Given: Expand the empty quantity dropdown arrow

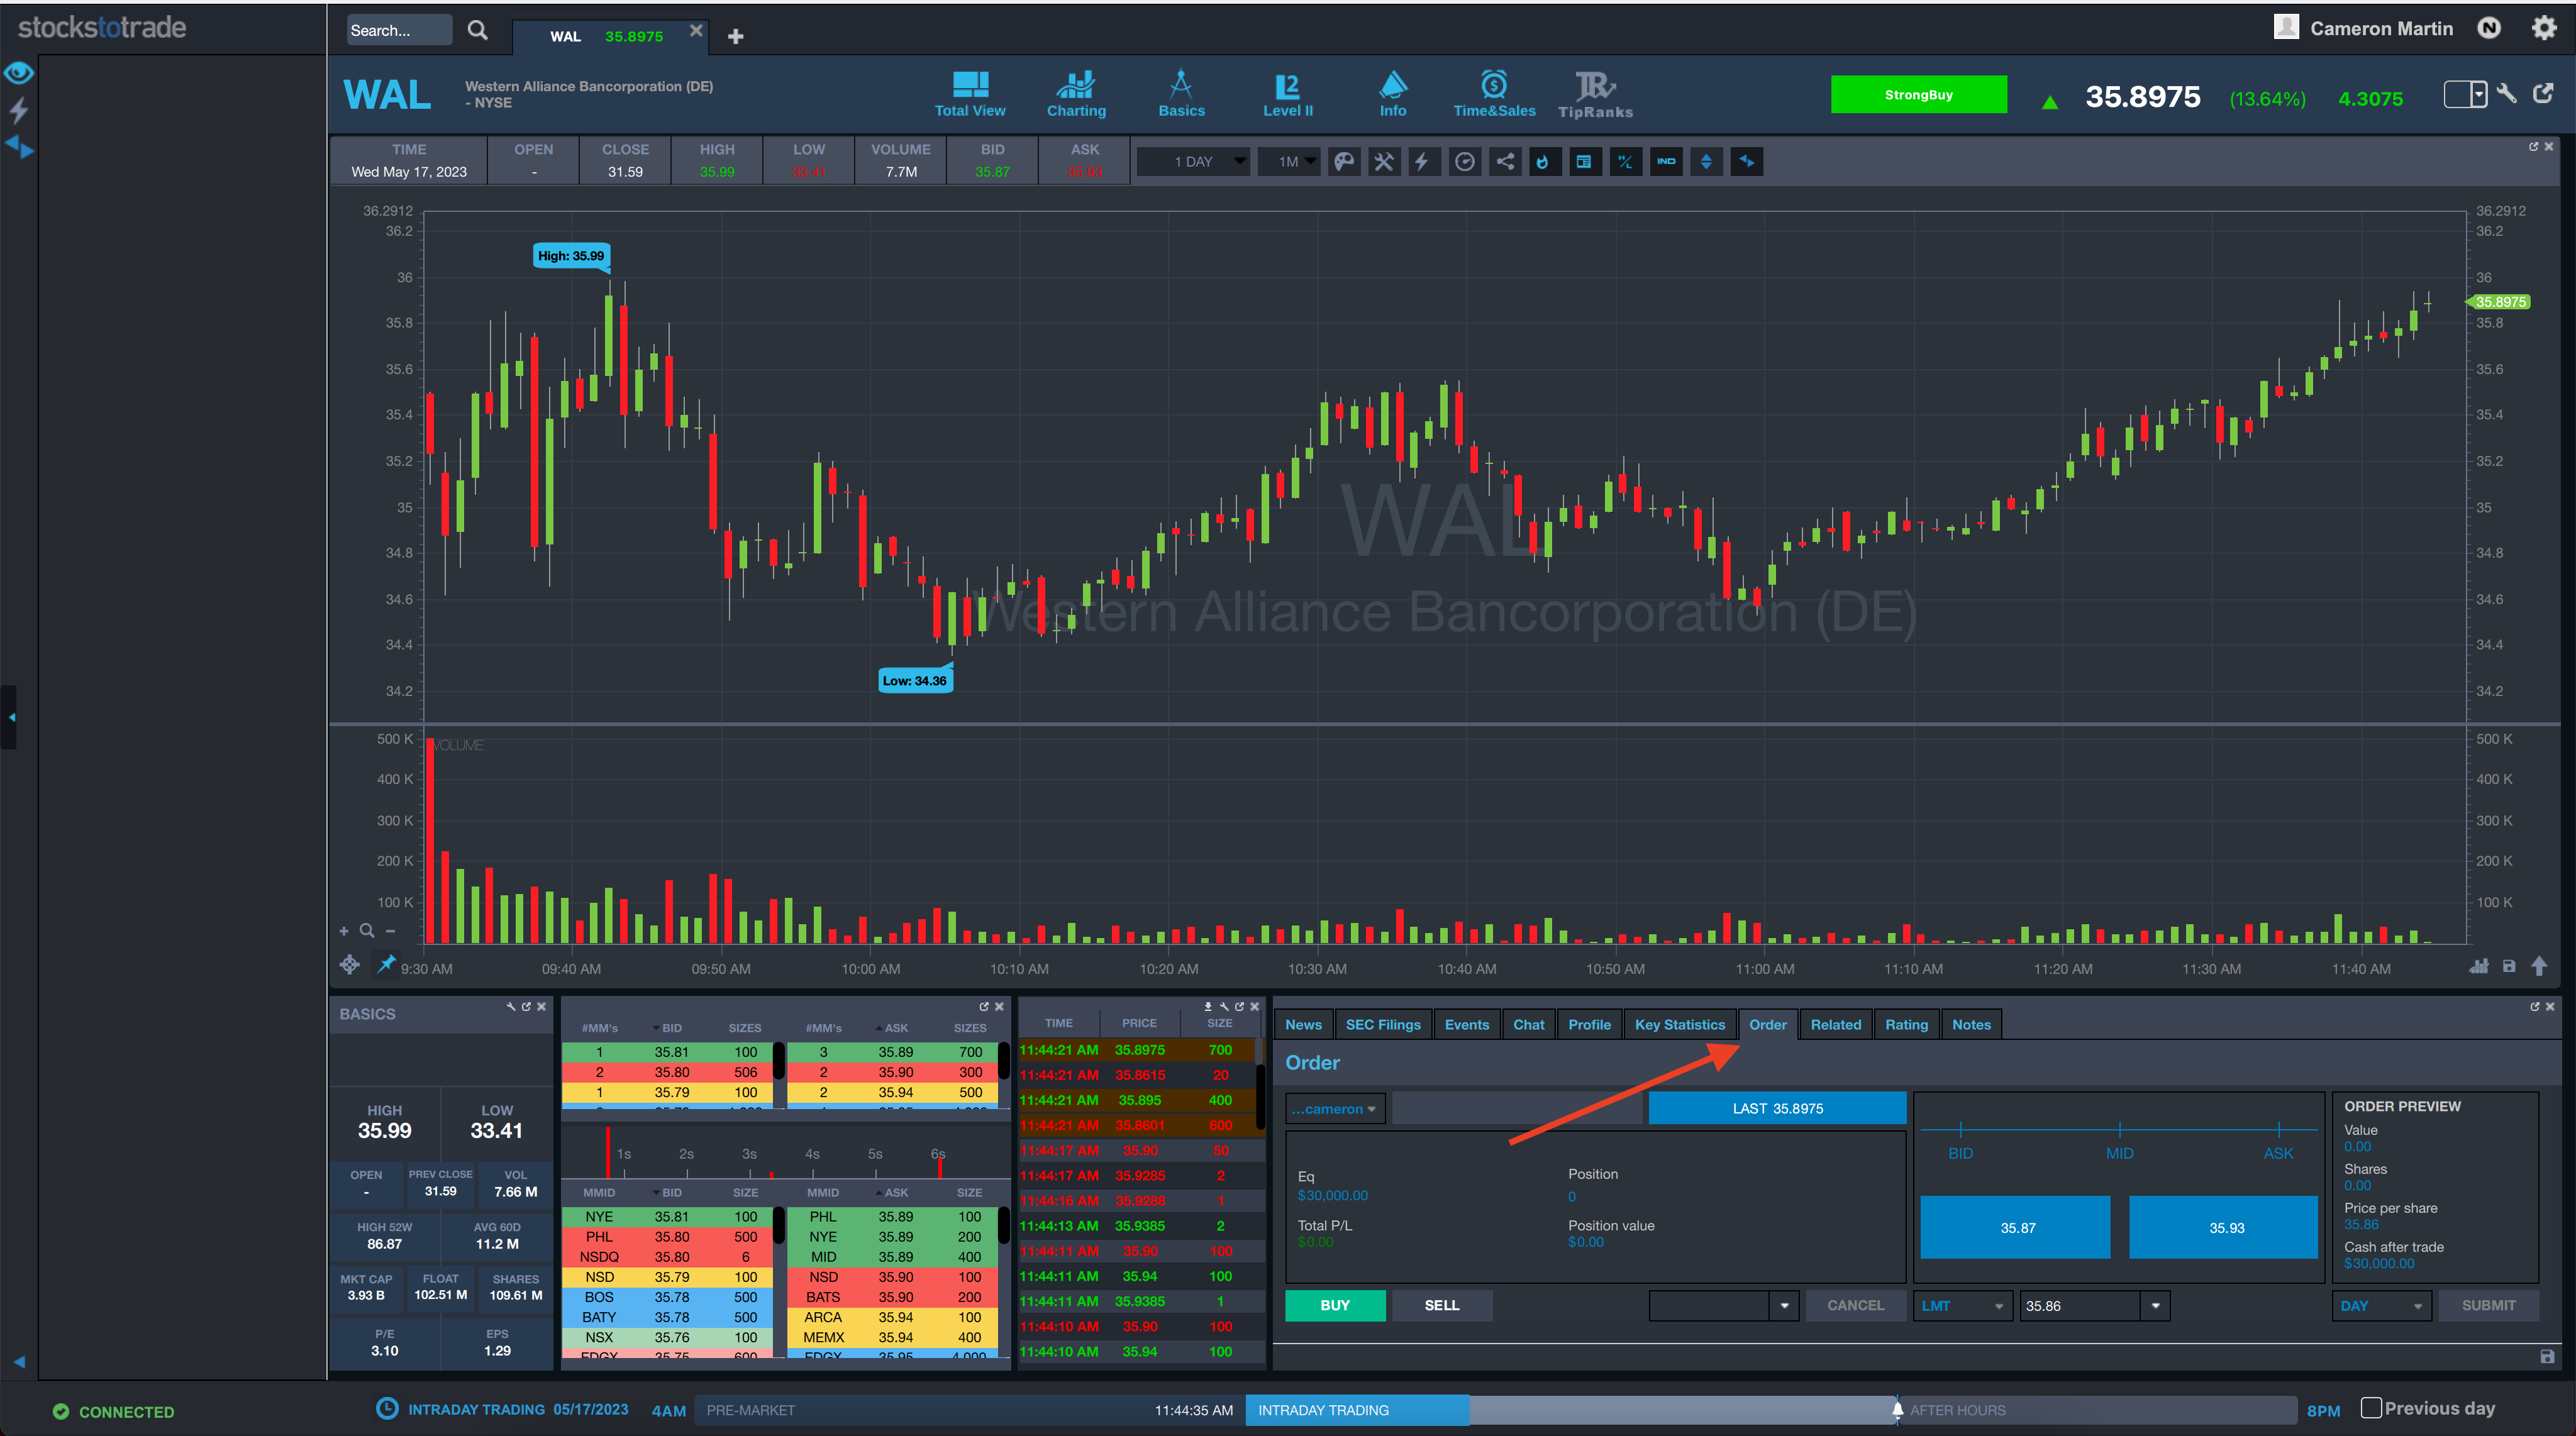Looking at the screenshot, I should pos(1785,1306).
